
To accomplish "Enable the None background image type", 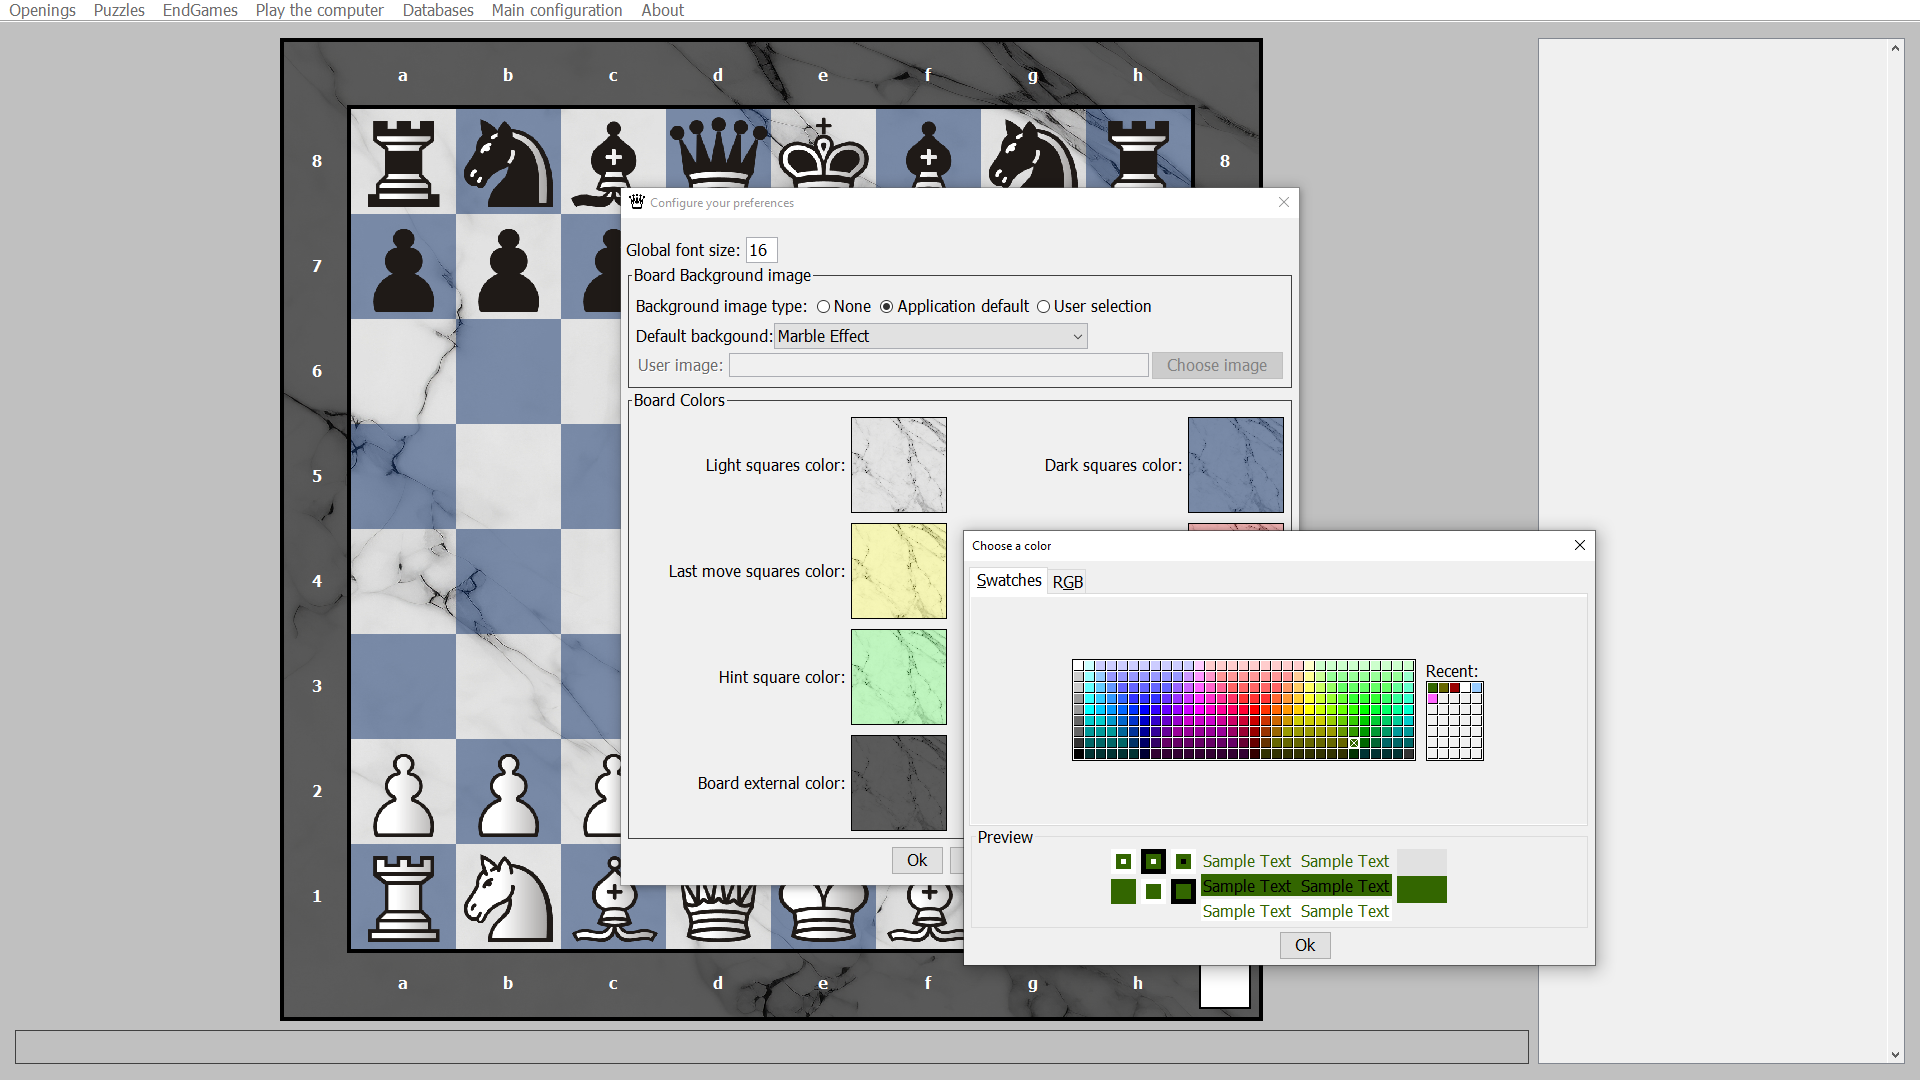I will 823,307.
